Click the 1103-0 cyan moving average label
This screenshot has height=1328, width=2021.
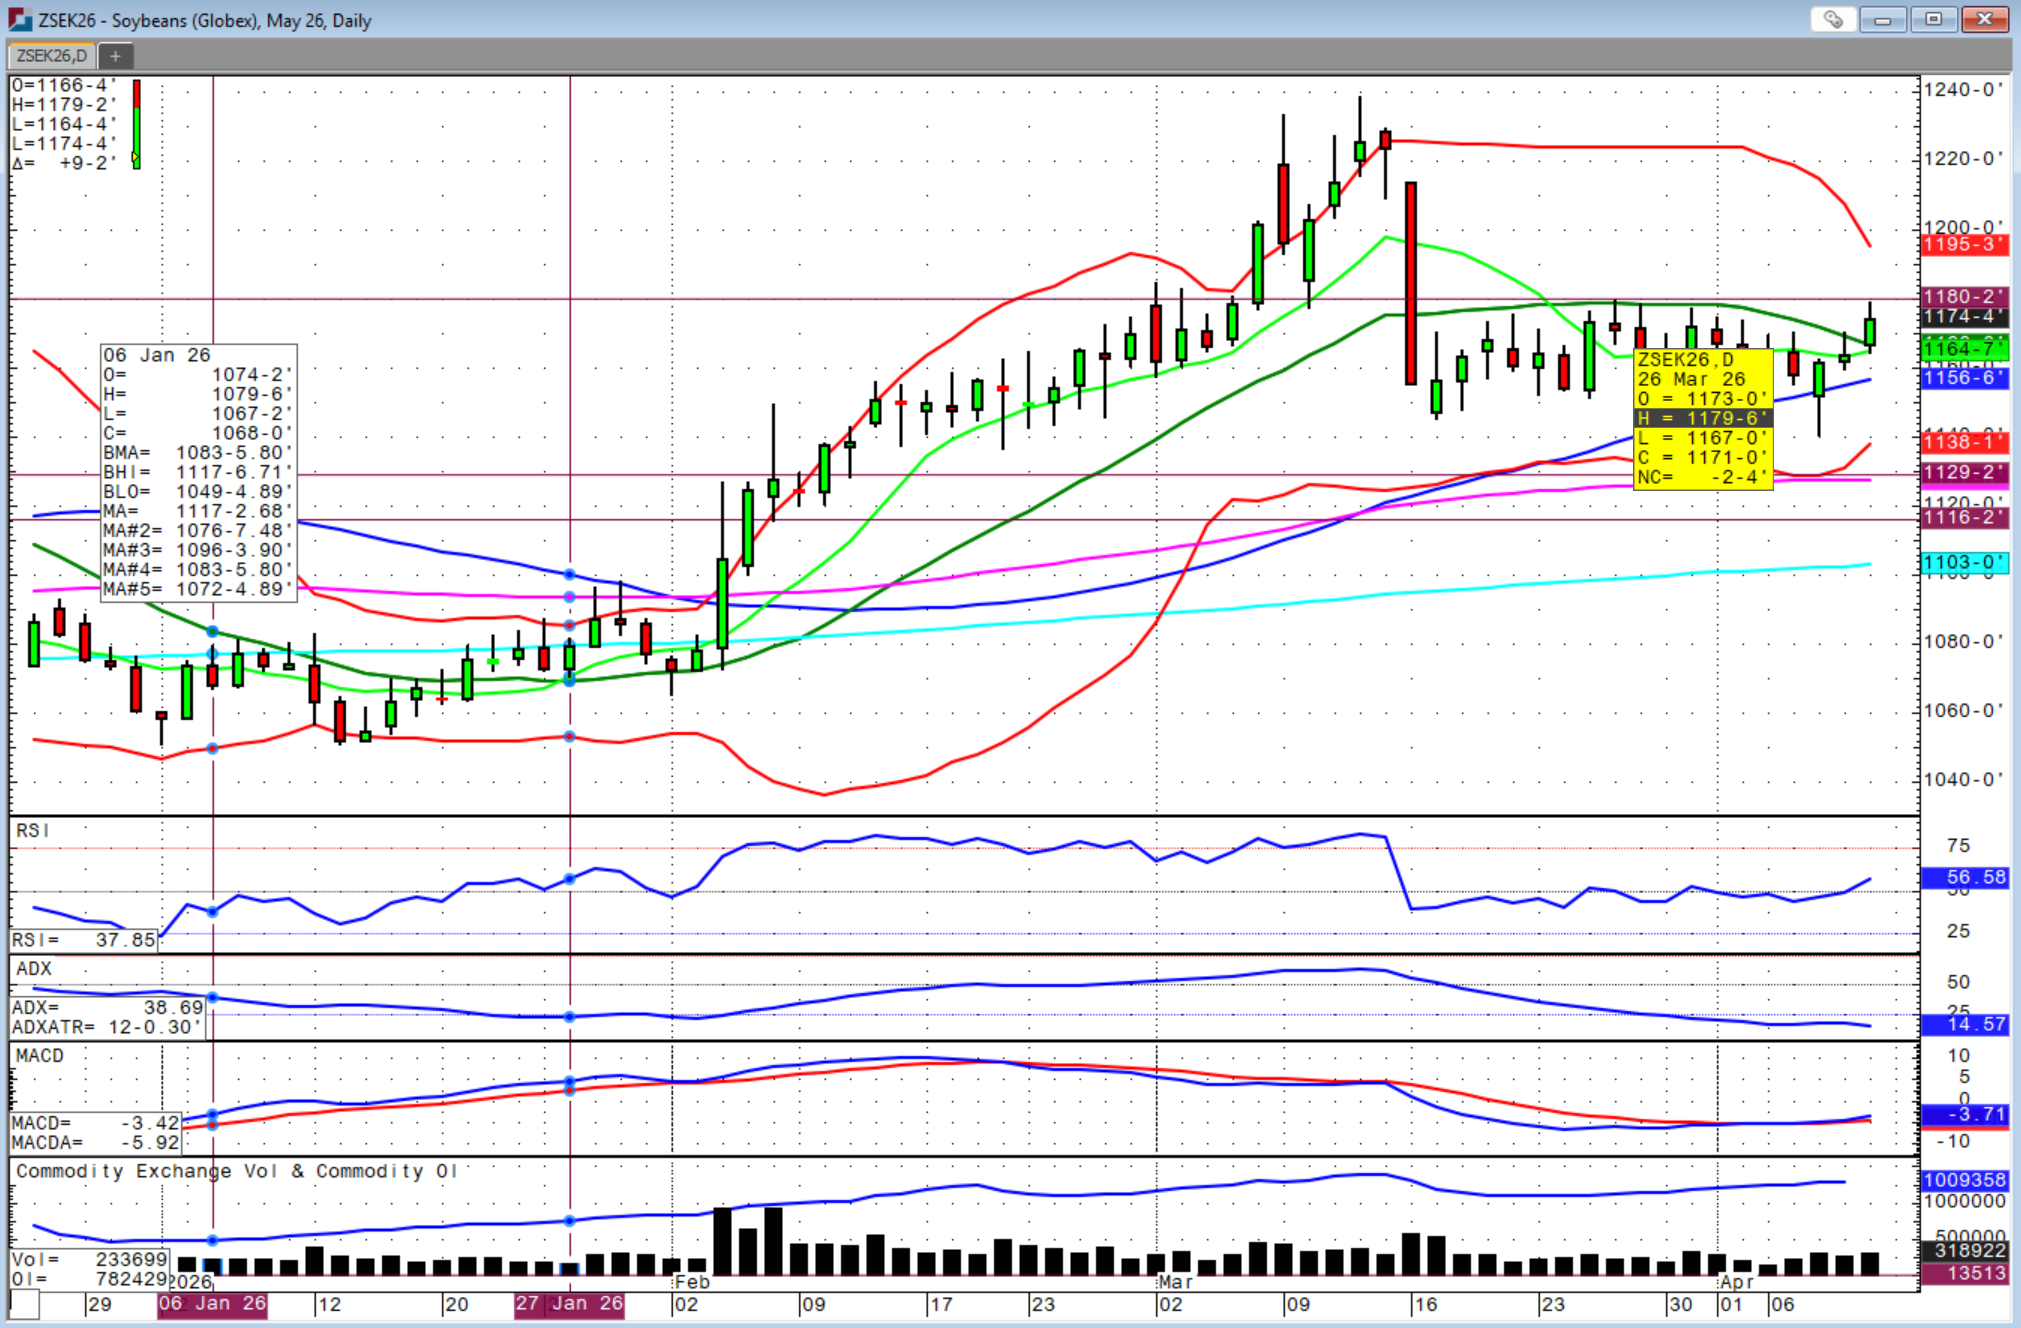1964,563
